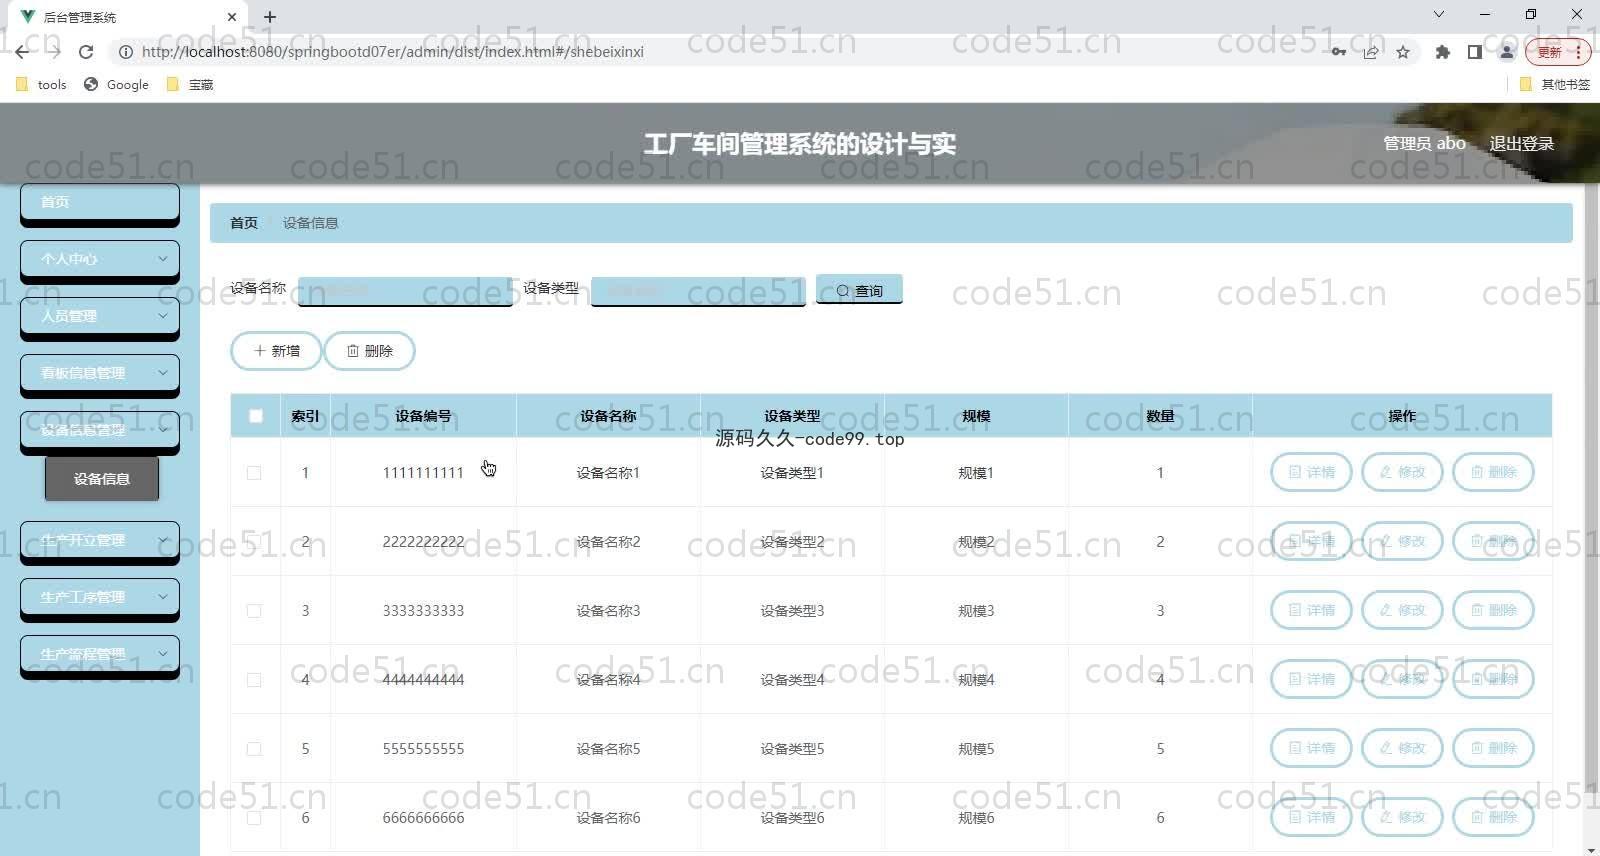Check the checkbox for row 6666666666

pyautogui.click(x=254, y=818)
